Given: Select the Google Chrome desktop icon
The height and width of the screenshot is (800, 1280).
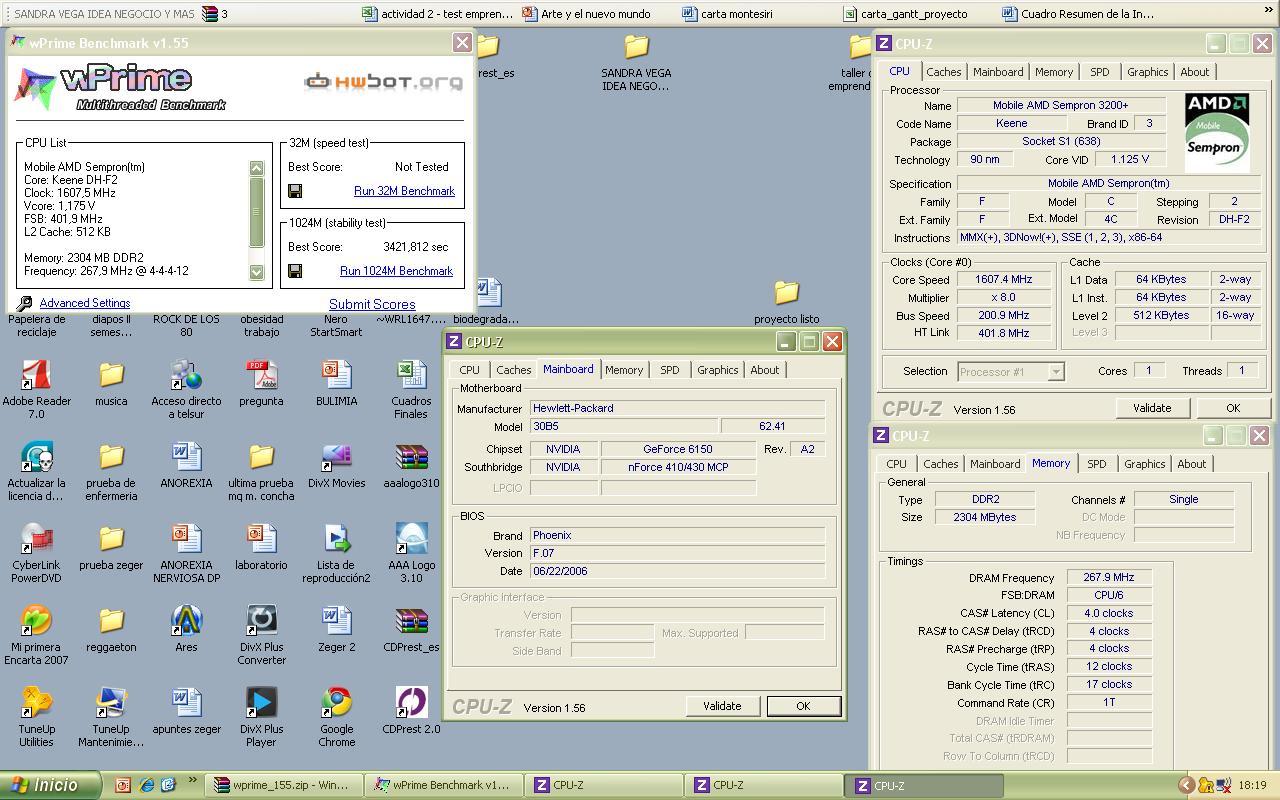Looking at the screenshot, I should tap(336, 703).
